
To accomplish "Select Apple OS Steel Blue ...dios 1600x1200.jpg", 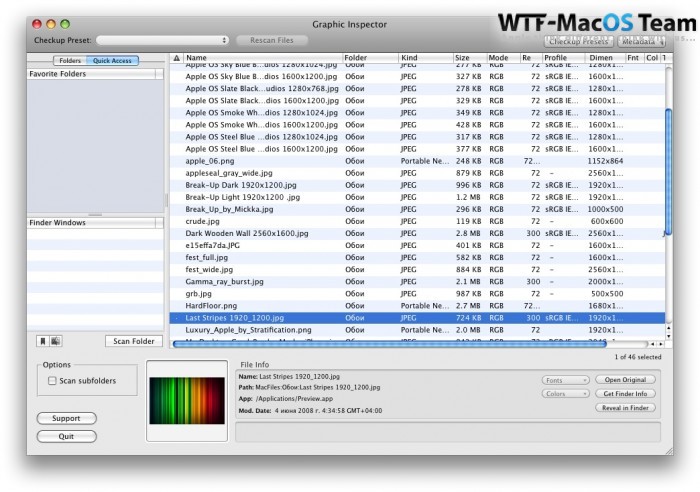I will pyautogui.click(x=417, y=149).
